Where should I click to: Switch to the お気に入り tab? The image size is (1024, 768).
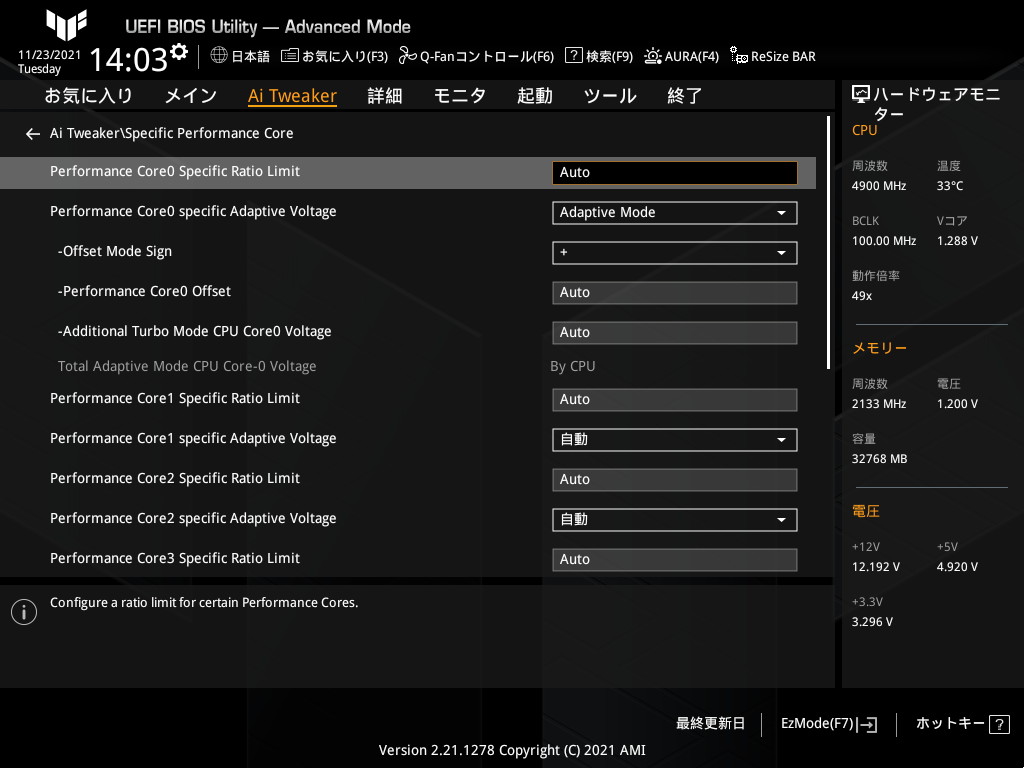89,96
